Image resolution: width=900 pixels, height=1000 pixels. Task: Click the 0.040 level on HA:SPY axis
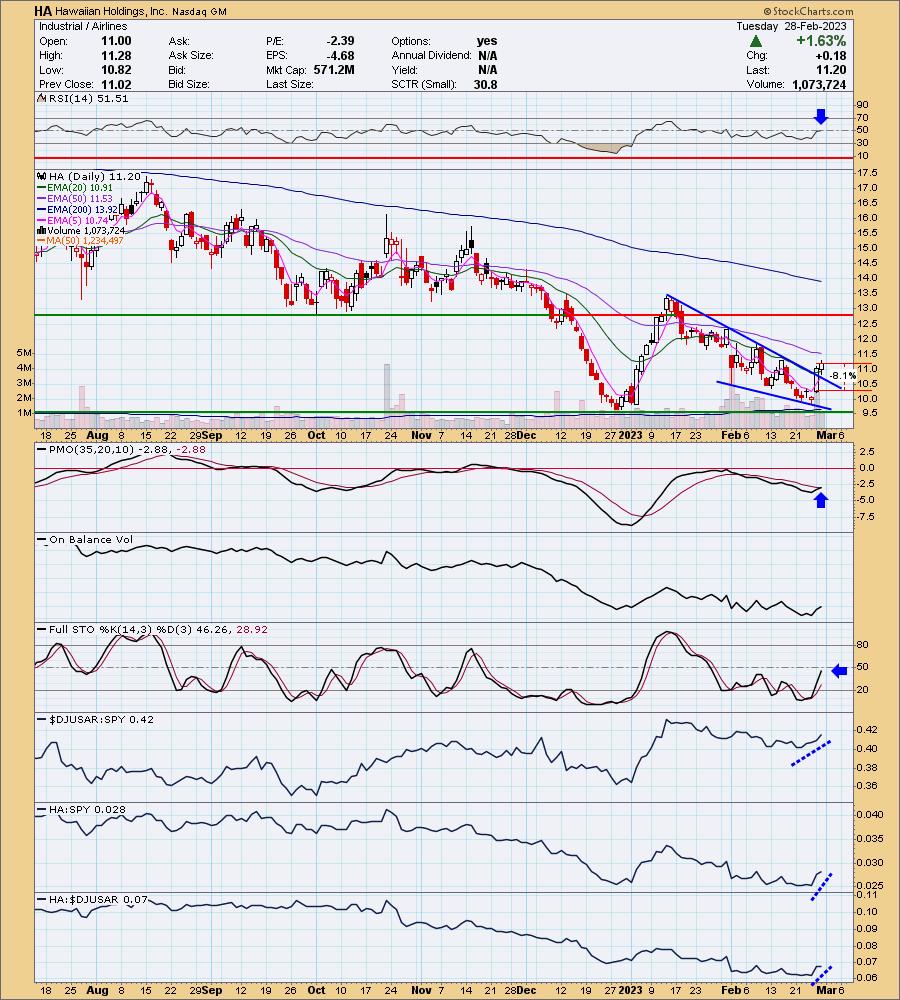coord(870,814)
